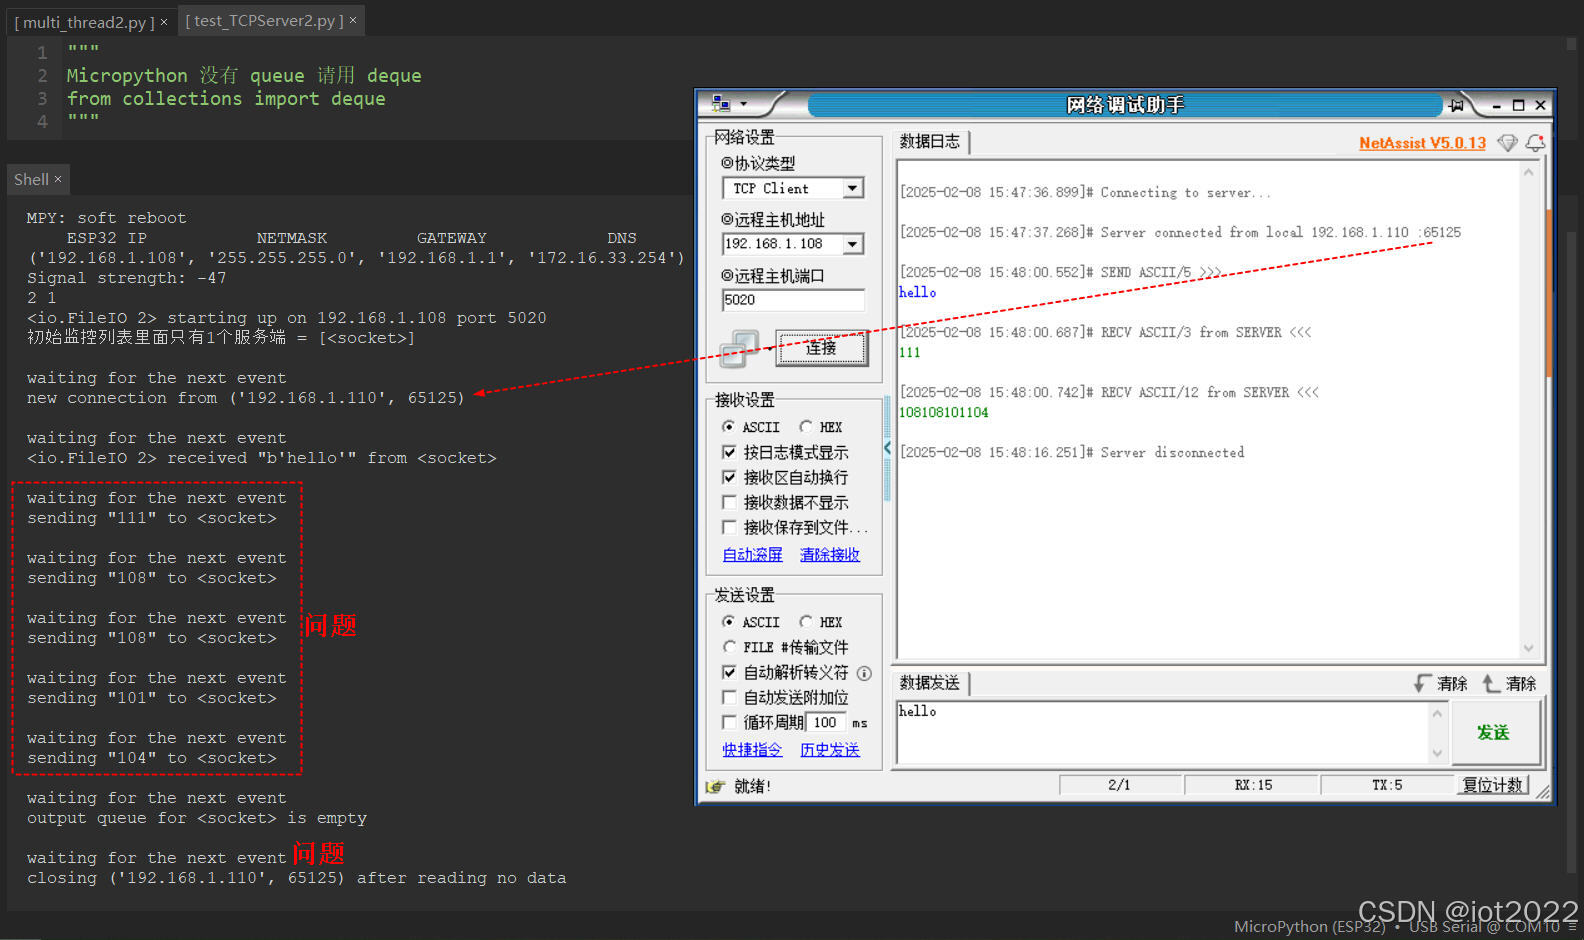
Task: Toggle 按日志模式显示 checkbox
Action: tap(729, 452)
